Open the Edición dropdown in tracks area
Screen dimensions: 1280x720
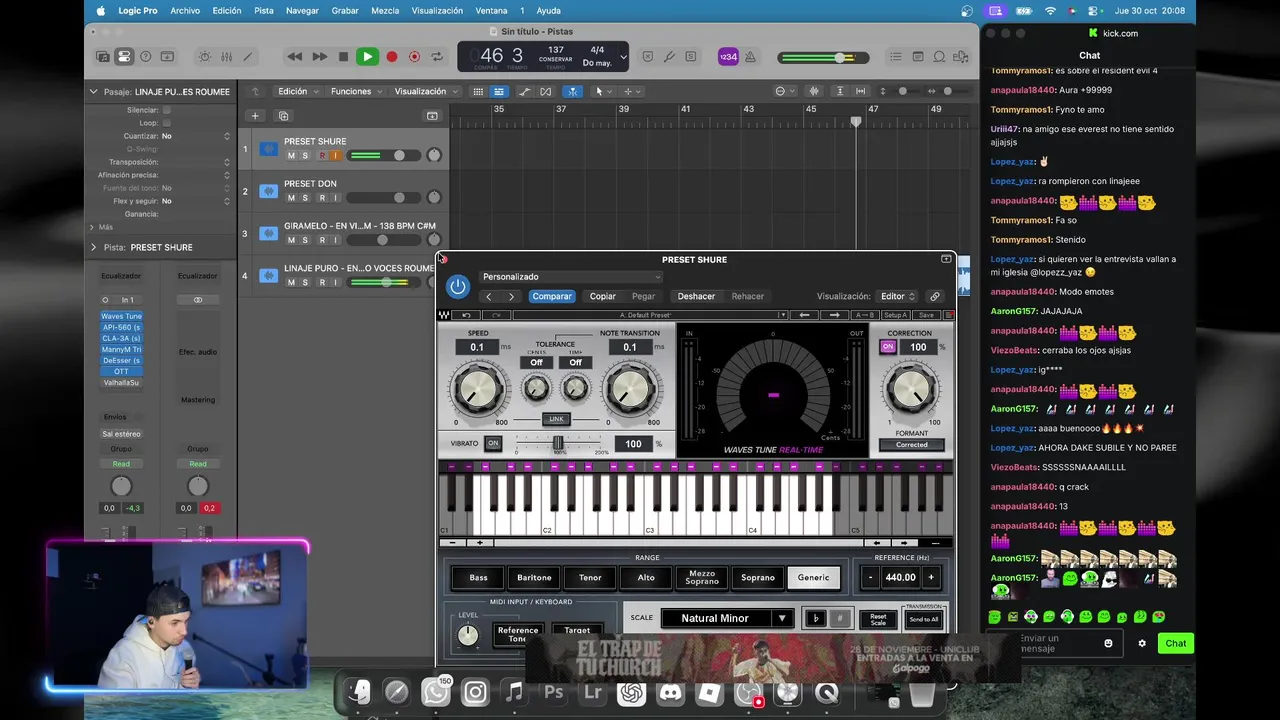pyautogui.click(x=298, y=91)
